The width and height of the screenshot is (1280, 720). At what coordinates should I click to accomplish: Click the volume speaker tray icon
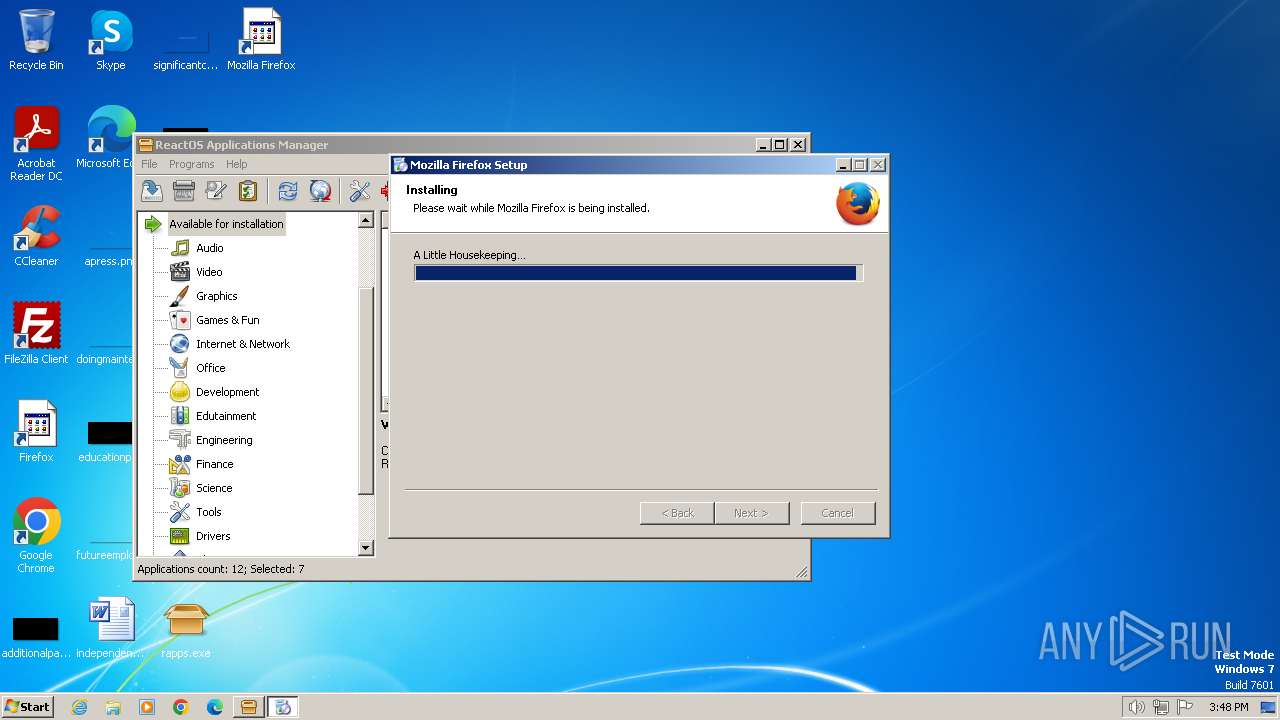click(1136, 707)
